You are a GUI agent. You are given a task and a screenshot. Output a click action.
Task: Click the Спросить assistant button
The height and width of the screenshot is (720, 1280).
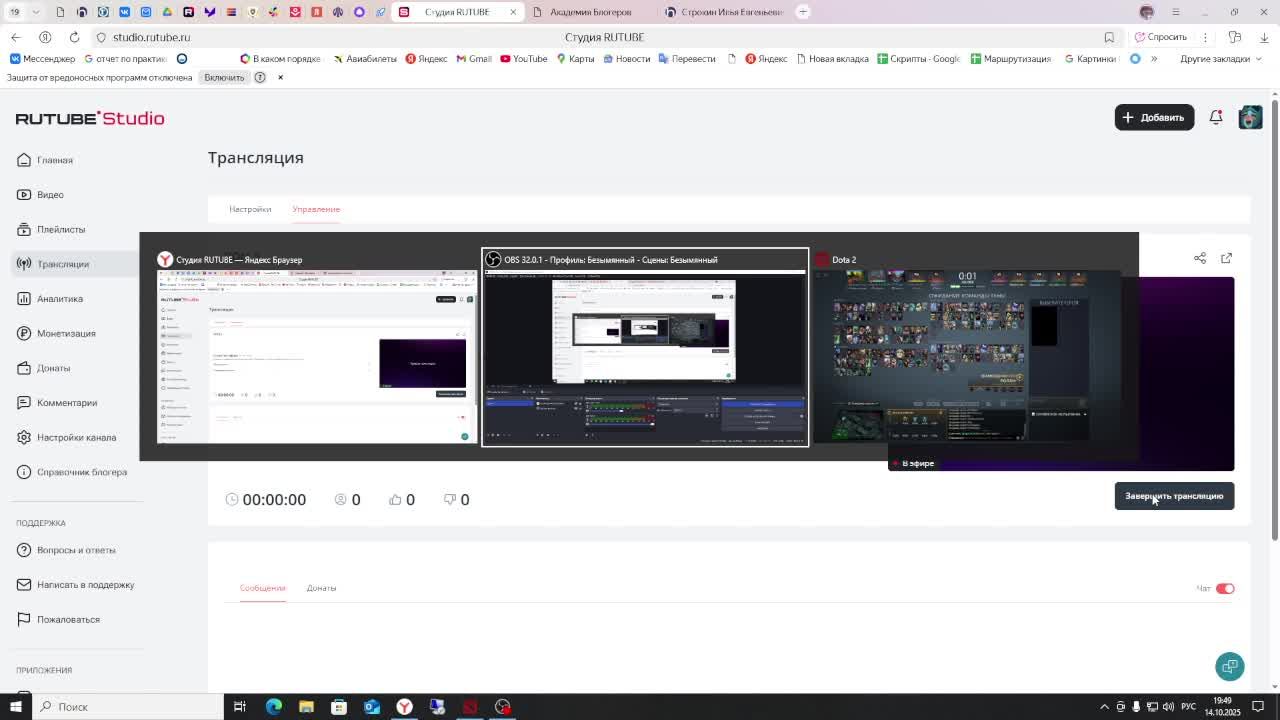pos(1161,37)
